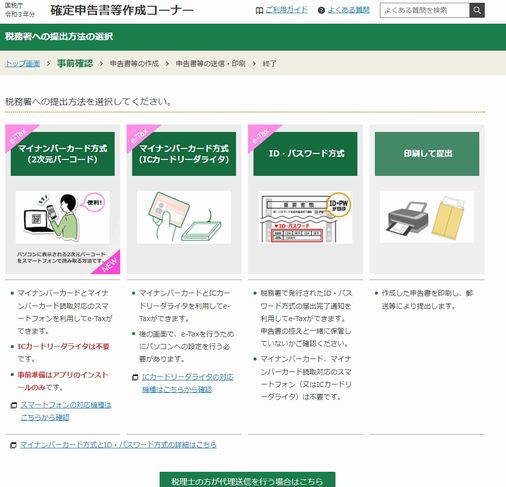This screenshot has height=487, width=506.
Task: Click external-link icon beside smartphone models link
Action: click(14, 405)
